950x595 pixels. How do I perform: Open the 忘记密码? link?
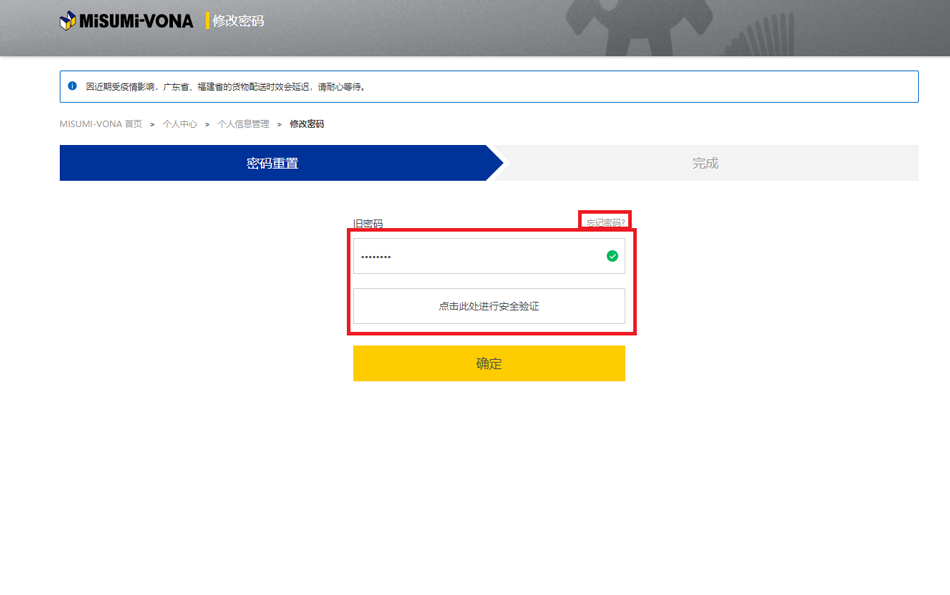tap(605, 223)
